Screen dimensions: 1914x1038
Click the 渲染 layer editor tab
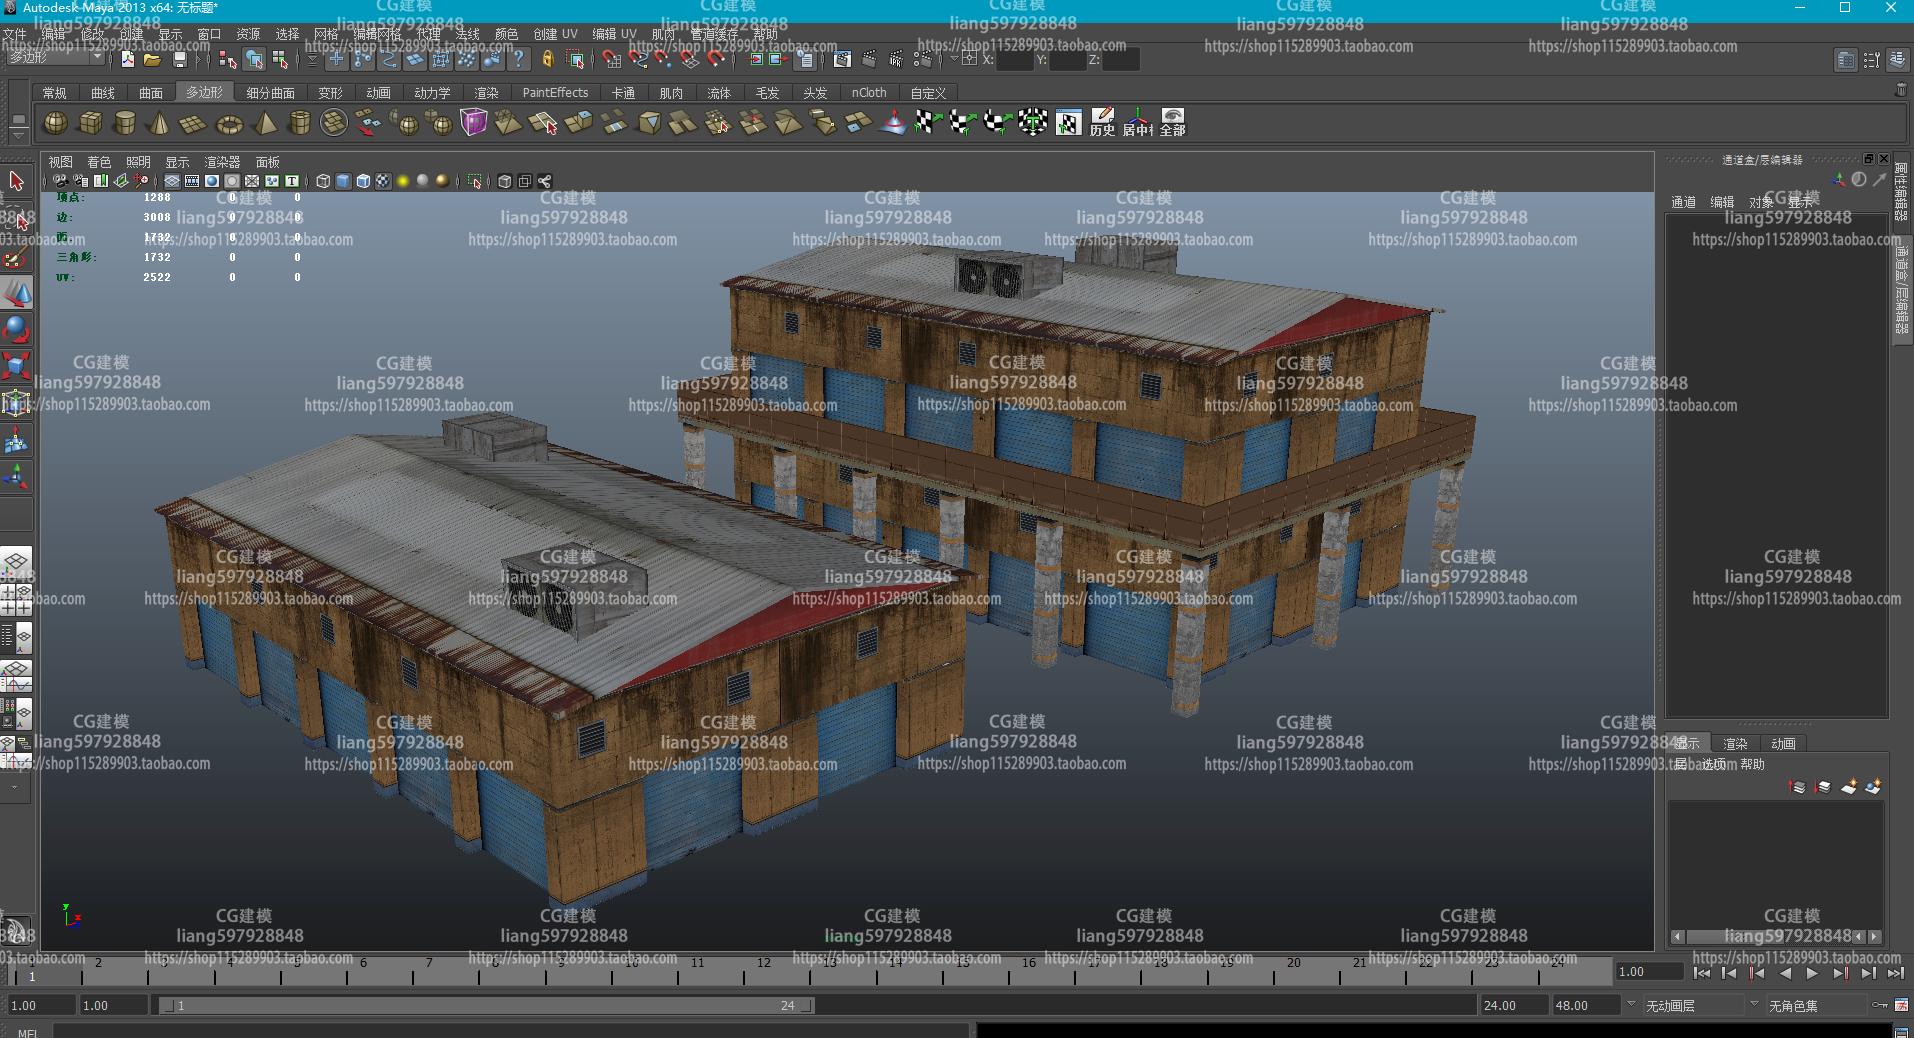tap(1735, 744)
